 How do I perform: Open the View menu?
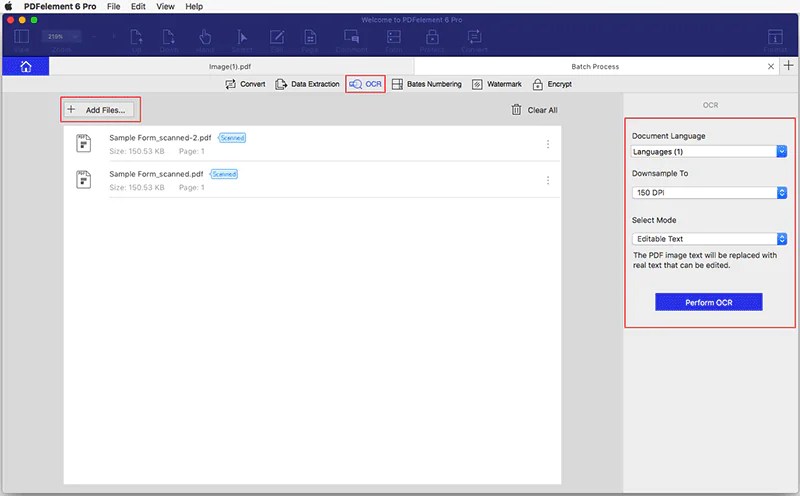[x=165, y=6]
